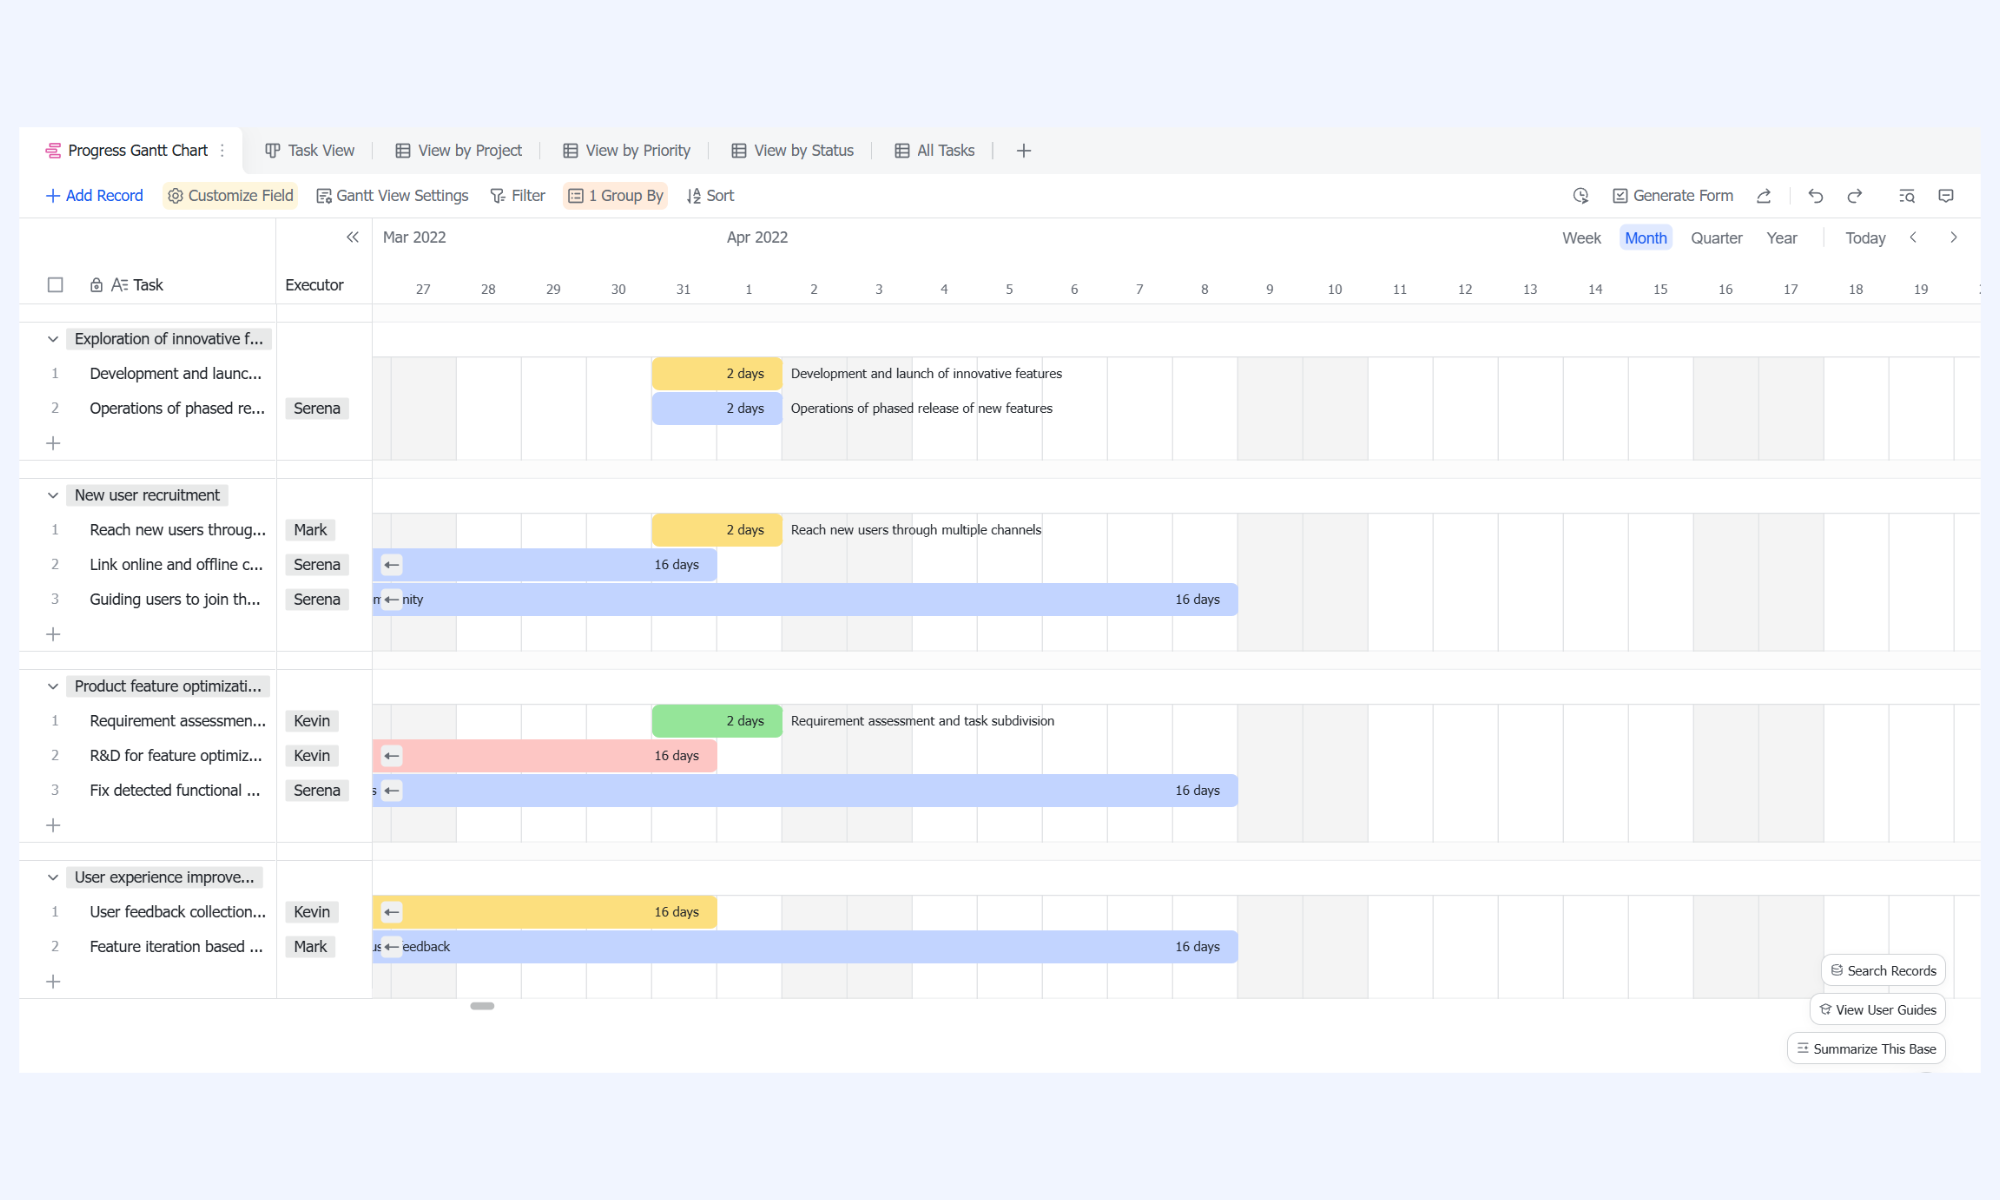This screenshot has width=2000, height=1200.
Task: Add row under User experience improvement group
Action: click(x=54, y=982)
